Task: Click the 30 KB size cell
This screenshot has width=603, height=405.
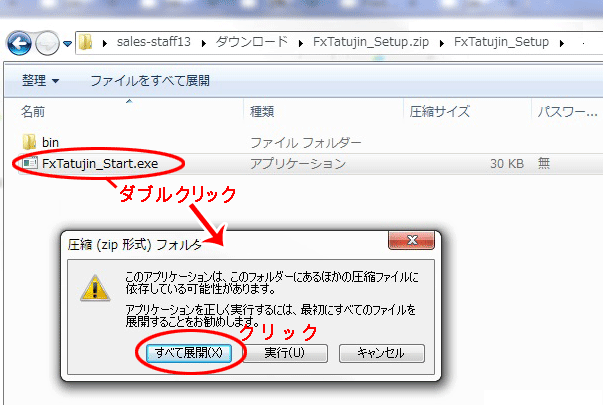Action: coord(507,163)
